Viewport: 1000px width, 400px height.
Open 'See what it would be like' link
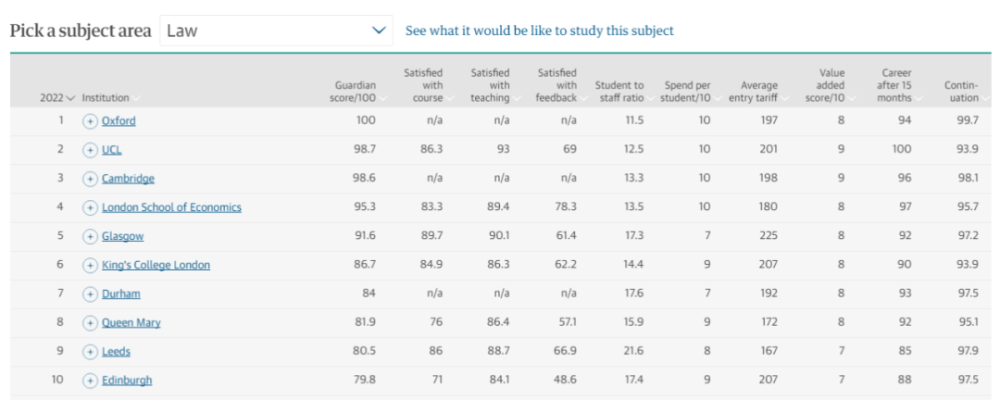pyautogui.click(x=539, y=31)
